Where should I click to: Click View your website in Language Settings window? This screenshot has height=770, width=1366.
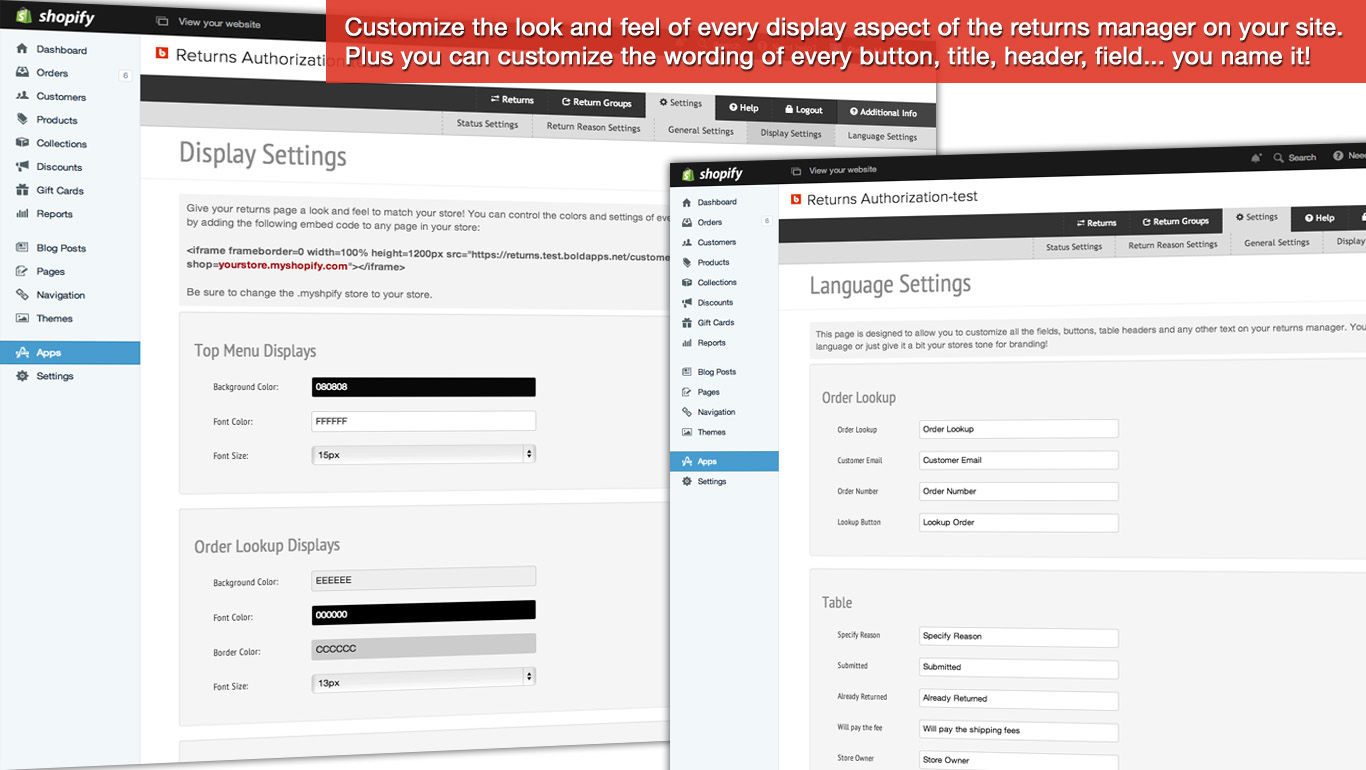(x=834, y=170)
